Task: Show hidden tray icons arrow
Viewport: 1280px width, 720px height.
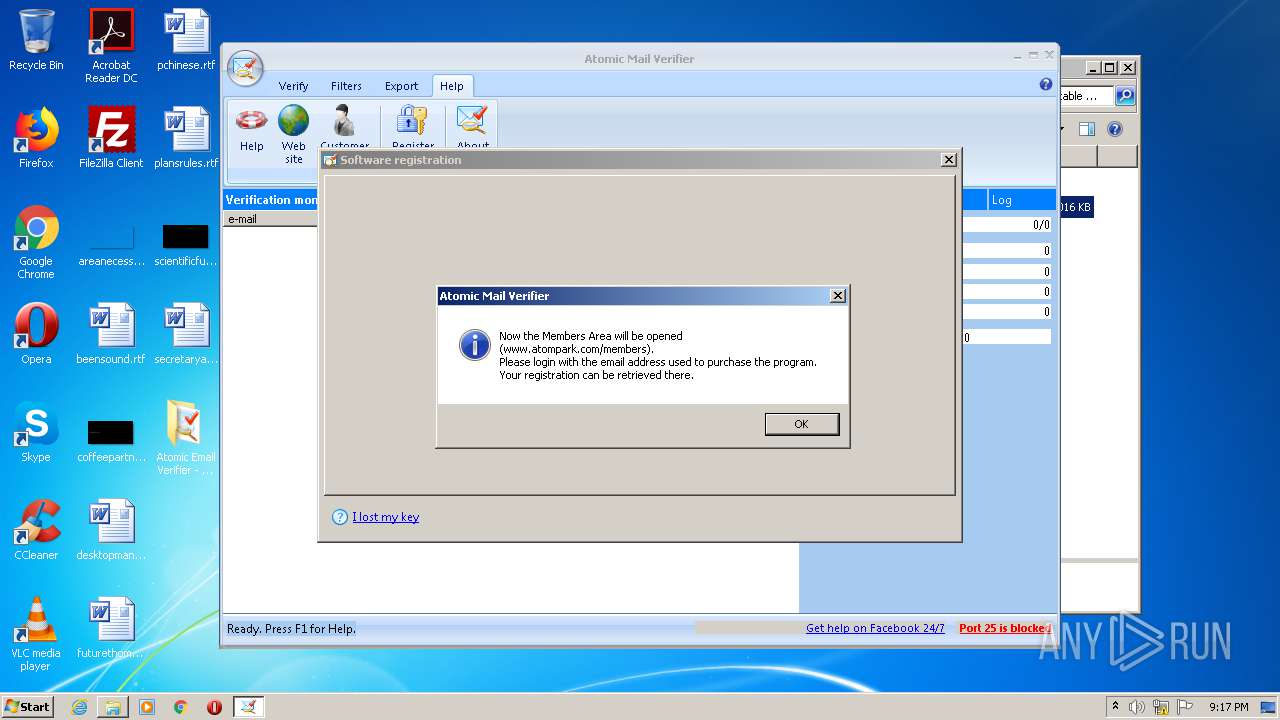Action: (1115, 706)
